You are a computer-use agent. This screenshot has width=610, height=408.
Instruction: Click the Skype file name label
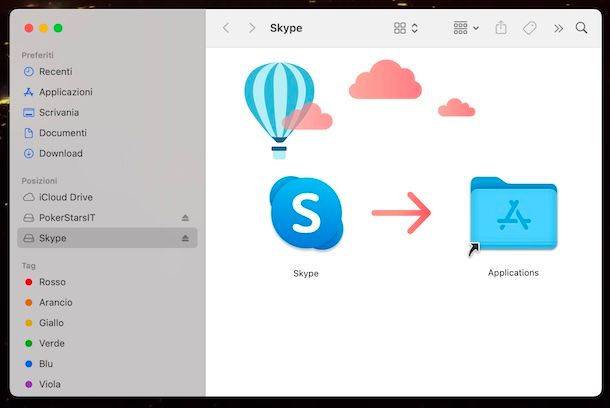pyautogui.click(x=306, y=273)
